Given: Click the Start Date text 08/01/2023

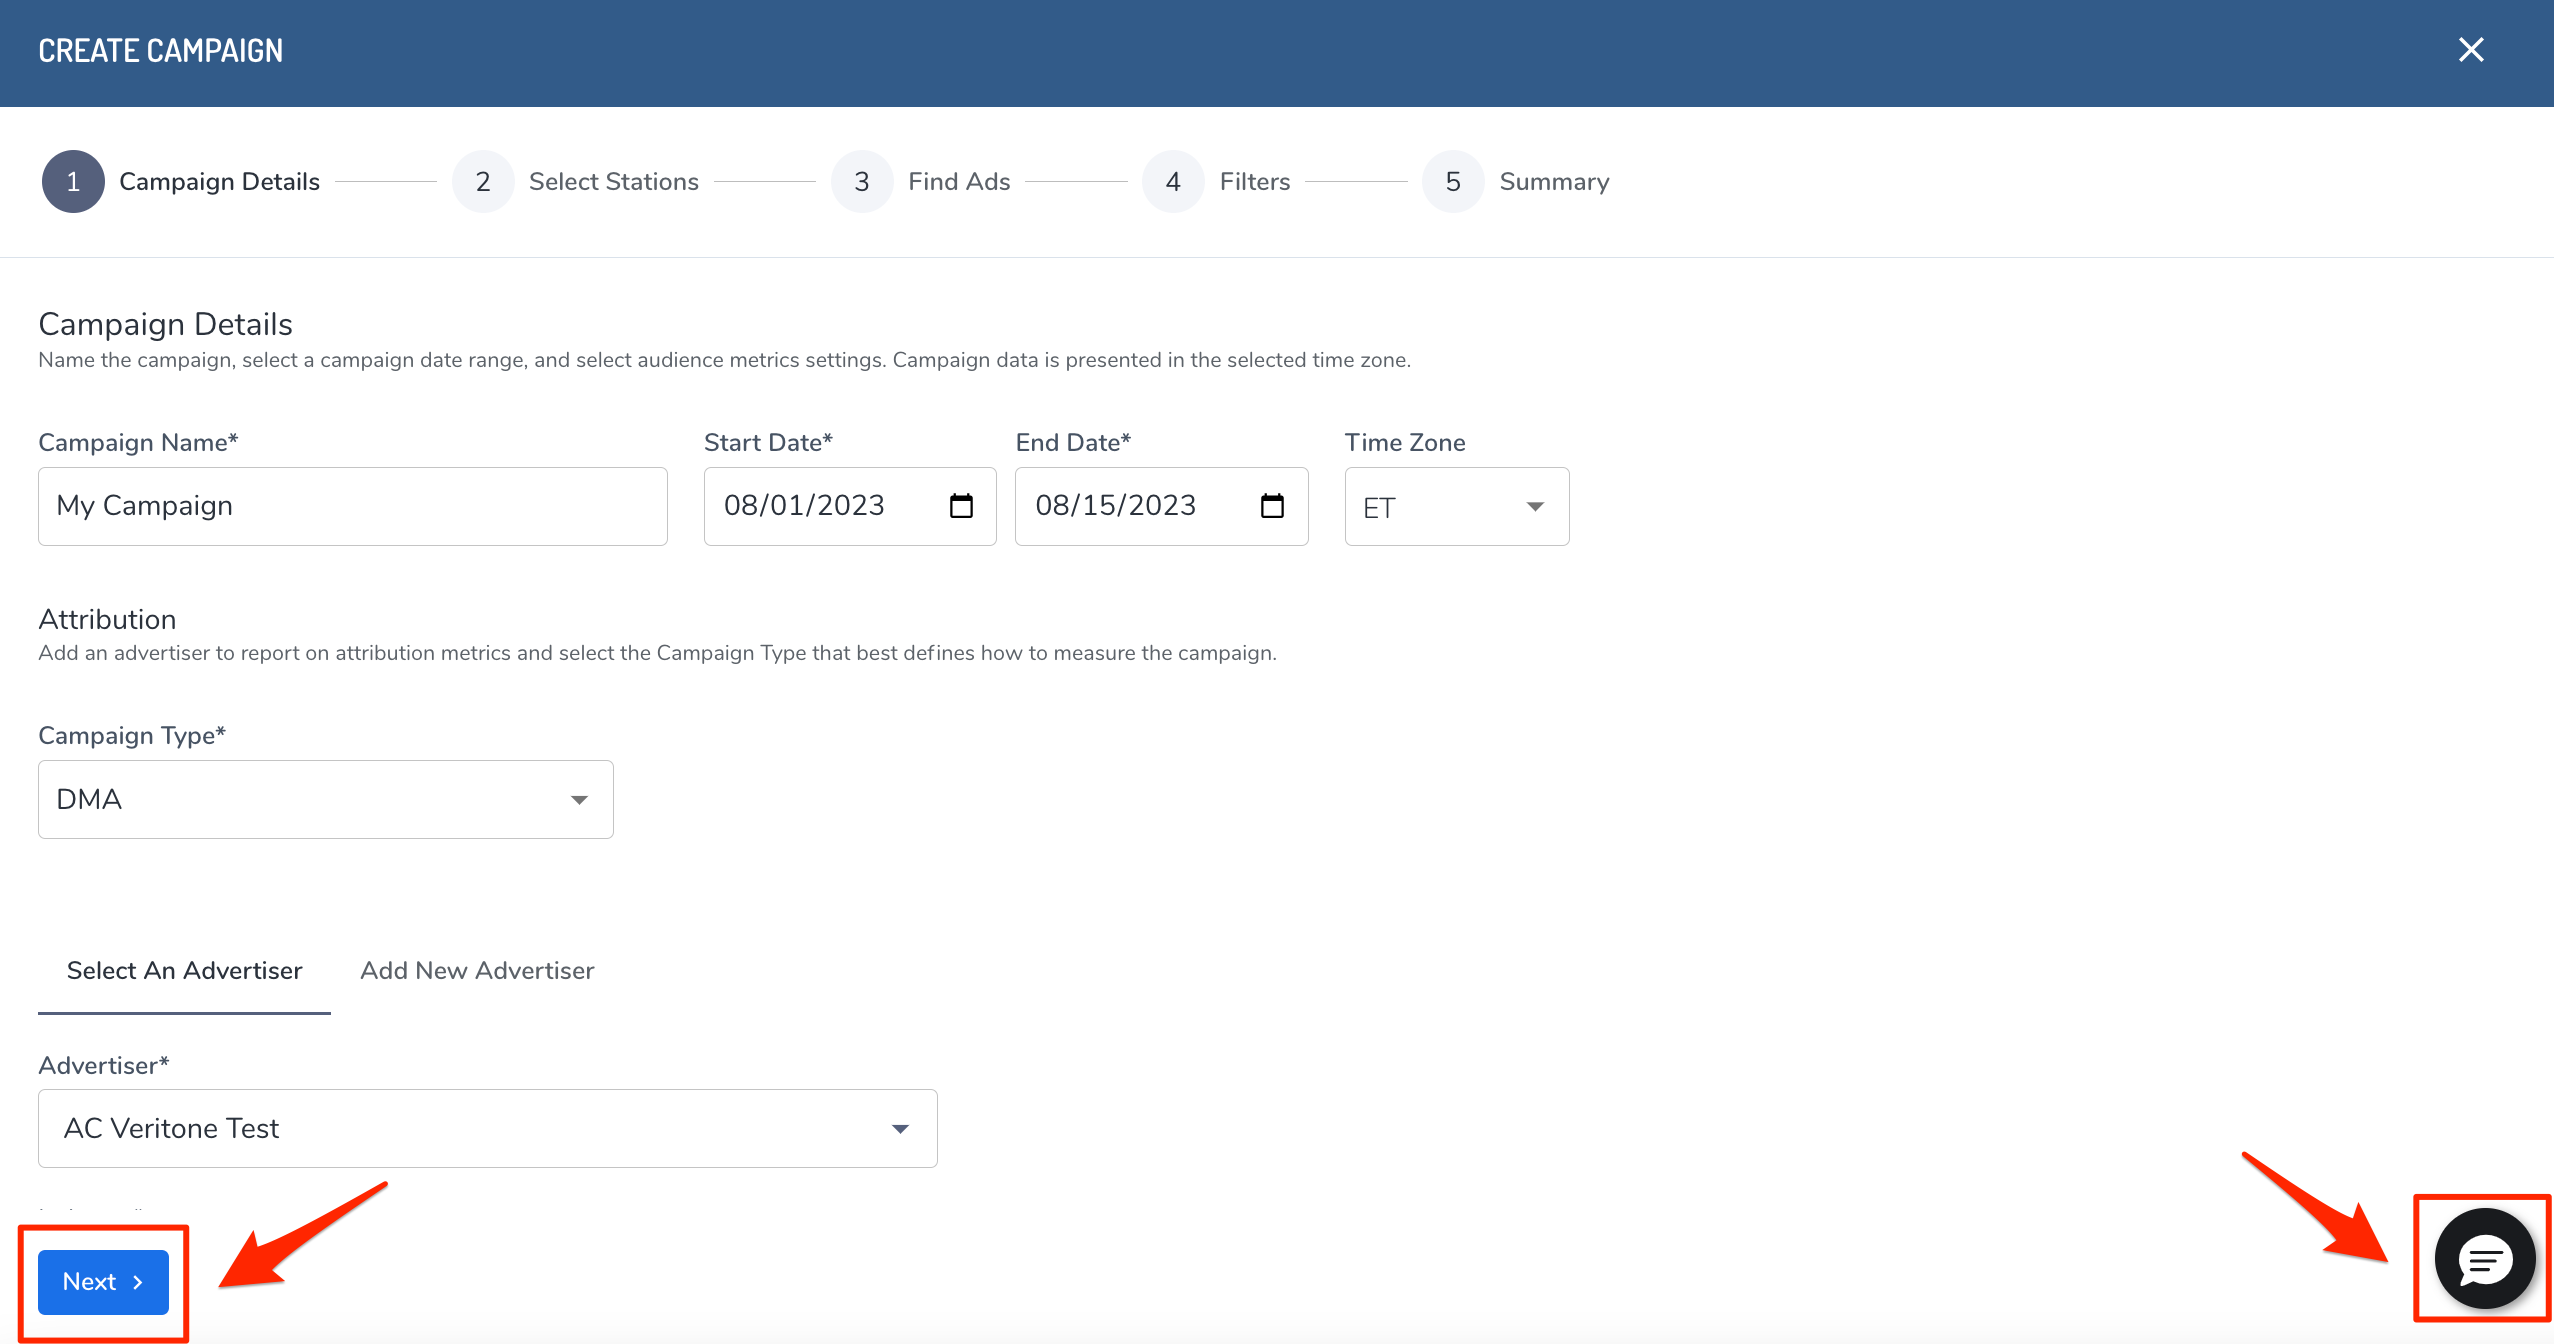Looking at the screenshot, I should pyautogui.click(x=804, y=506).
